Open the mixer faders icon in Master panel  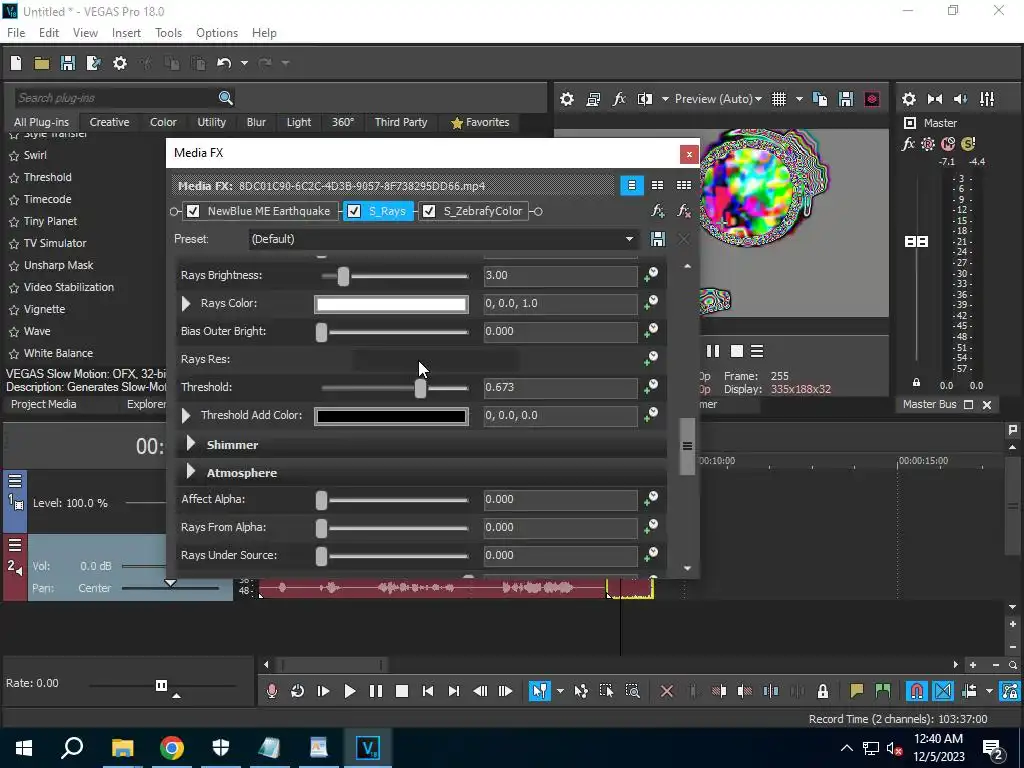coord(987,99)
